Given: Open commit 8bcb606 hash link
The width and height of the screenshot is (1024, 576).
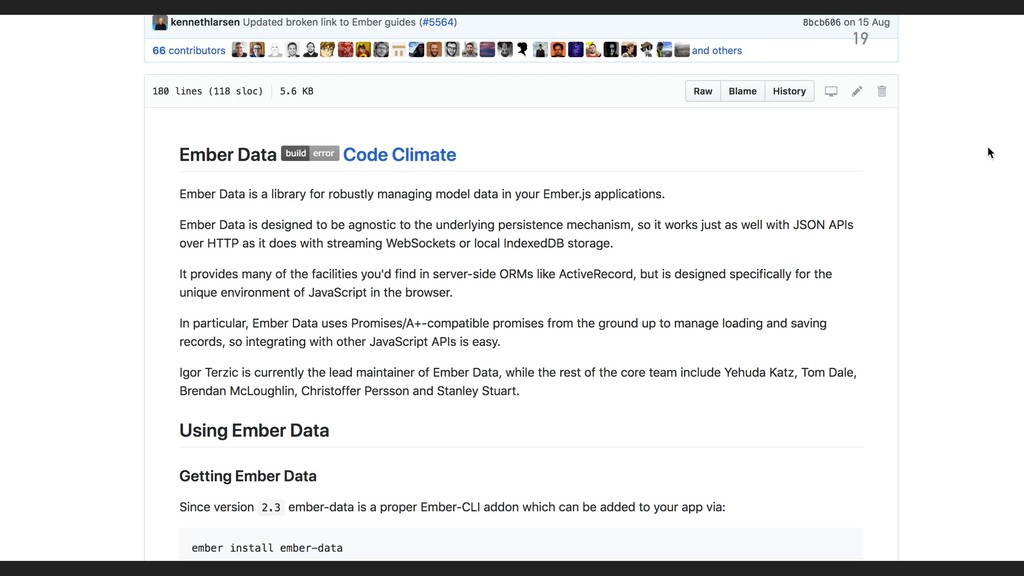Looking at the screenshot, I should pyautogui.click(x=822, y=22).
